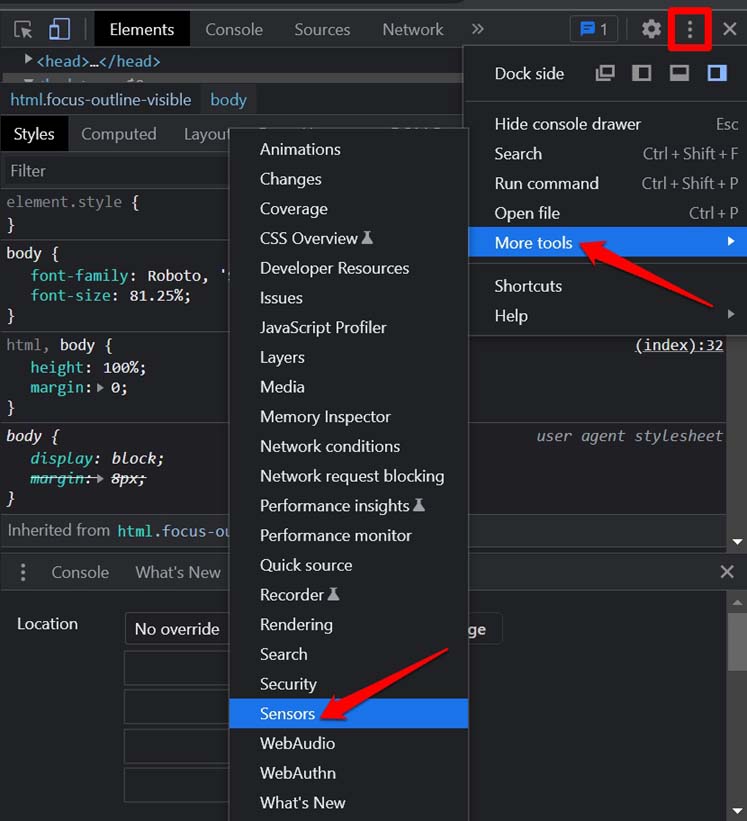
Task: Open JavaScript Profiler from submenu
Action: (349, 328)
